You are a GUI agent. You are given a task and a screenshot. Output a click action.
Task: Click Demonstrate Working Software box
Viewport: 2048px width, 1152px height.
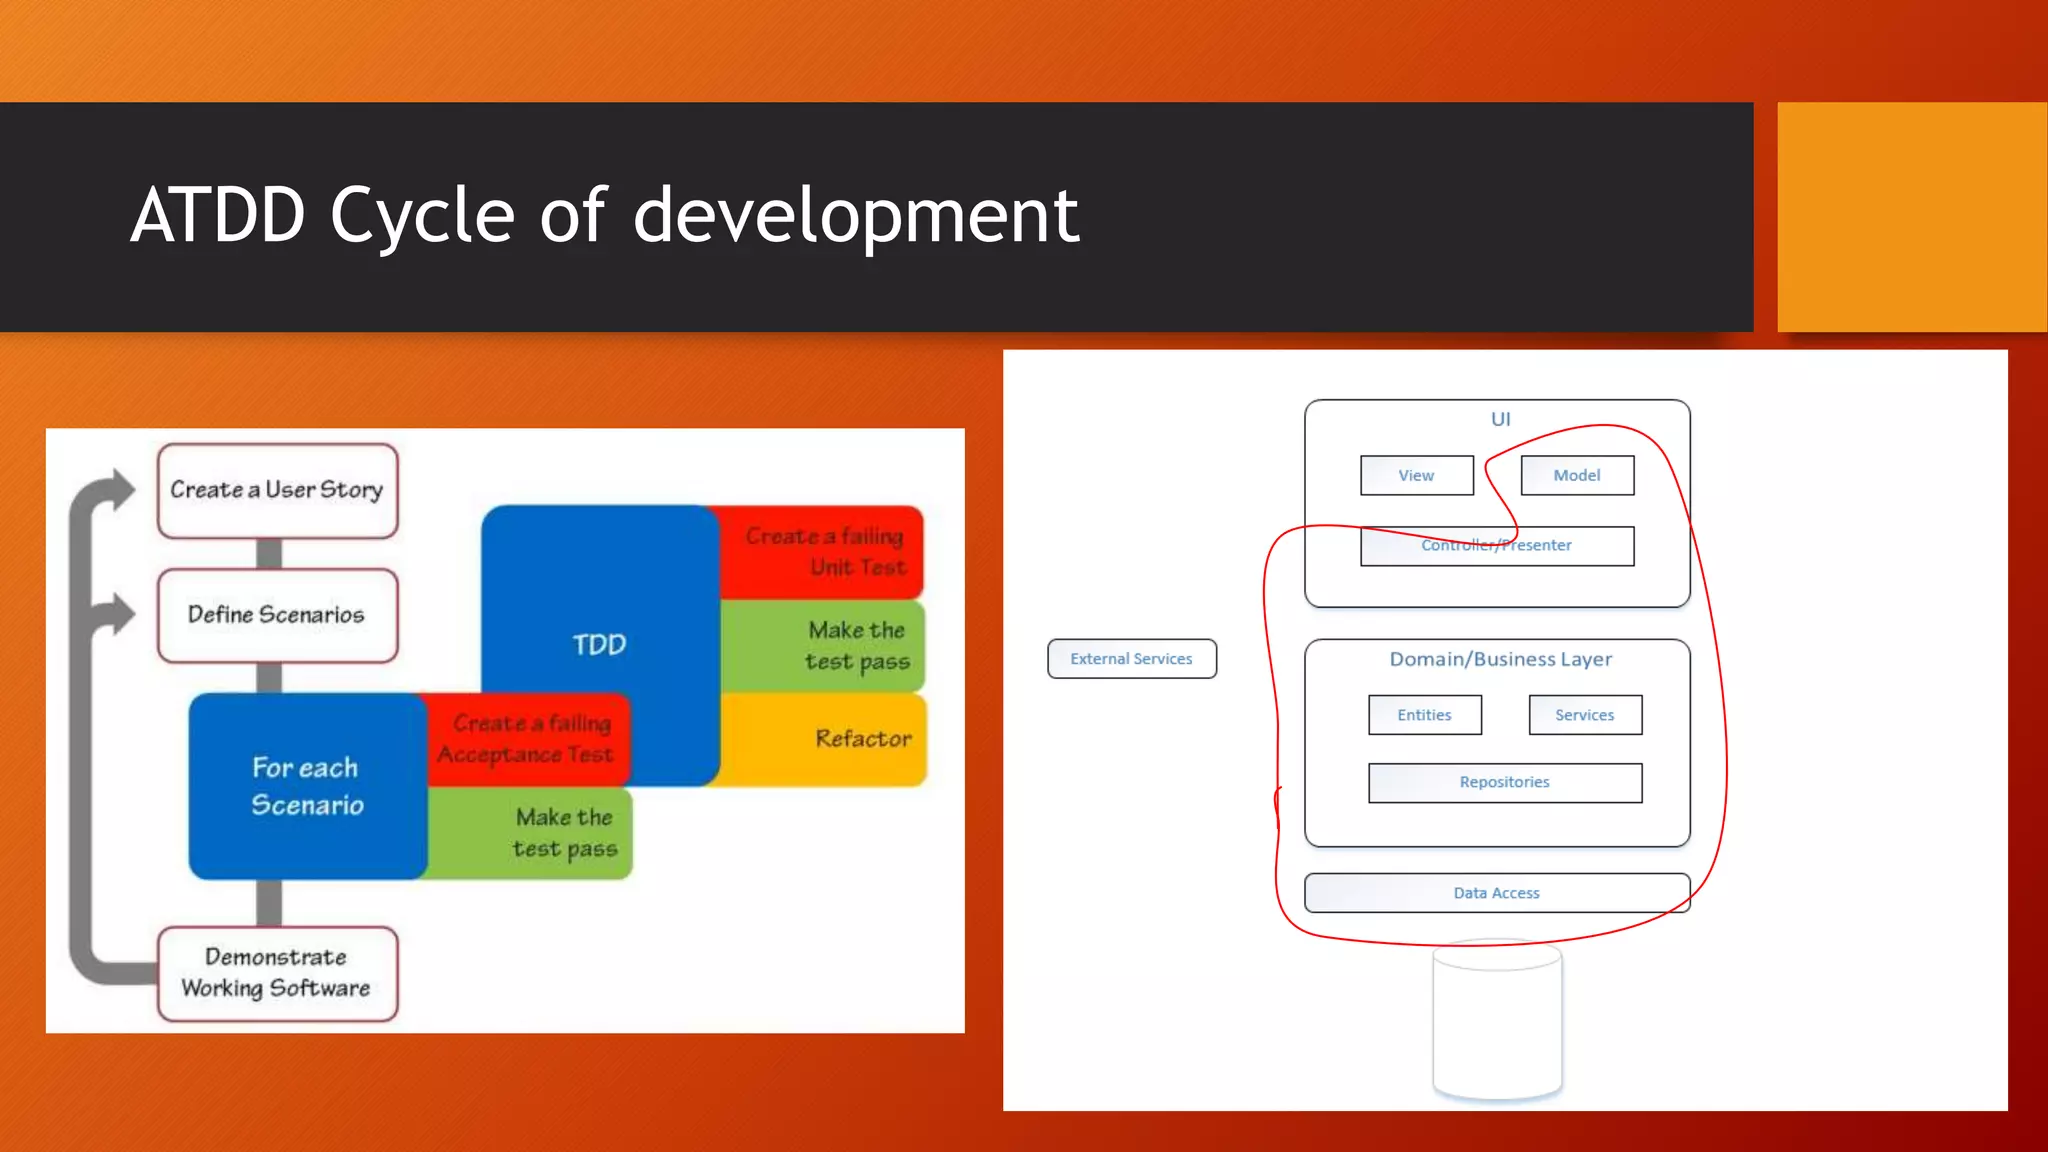277,973
